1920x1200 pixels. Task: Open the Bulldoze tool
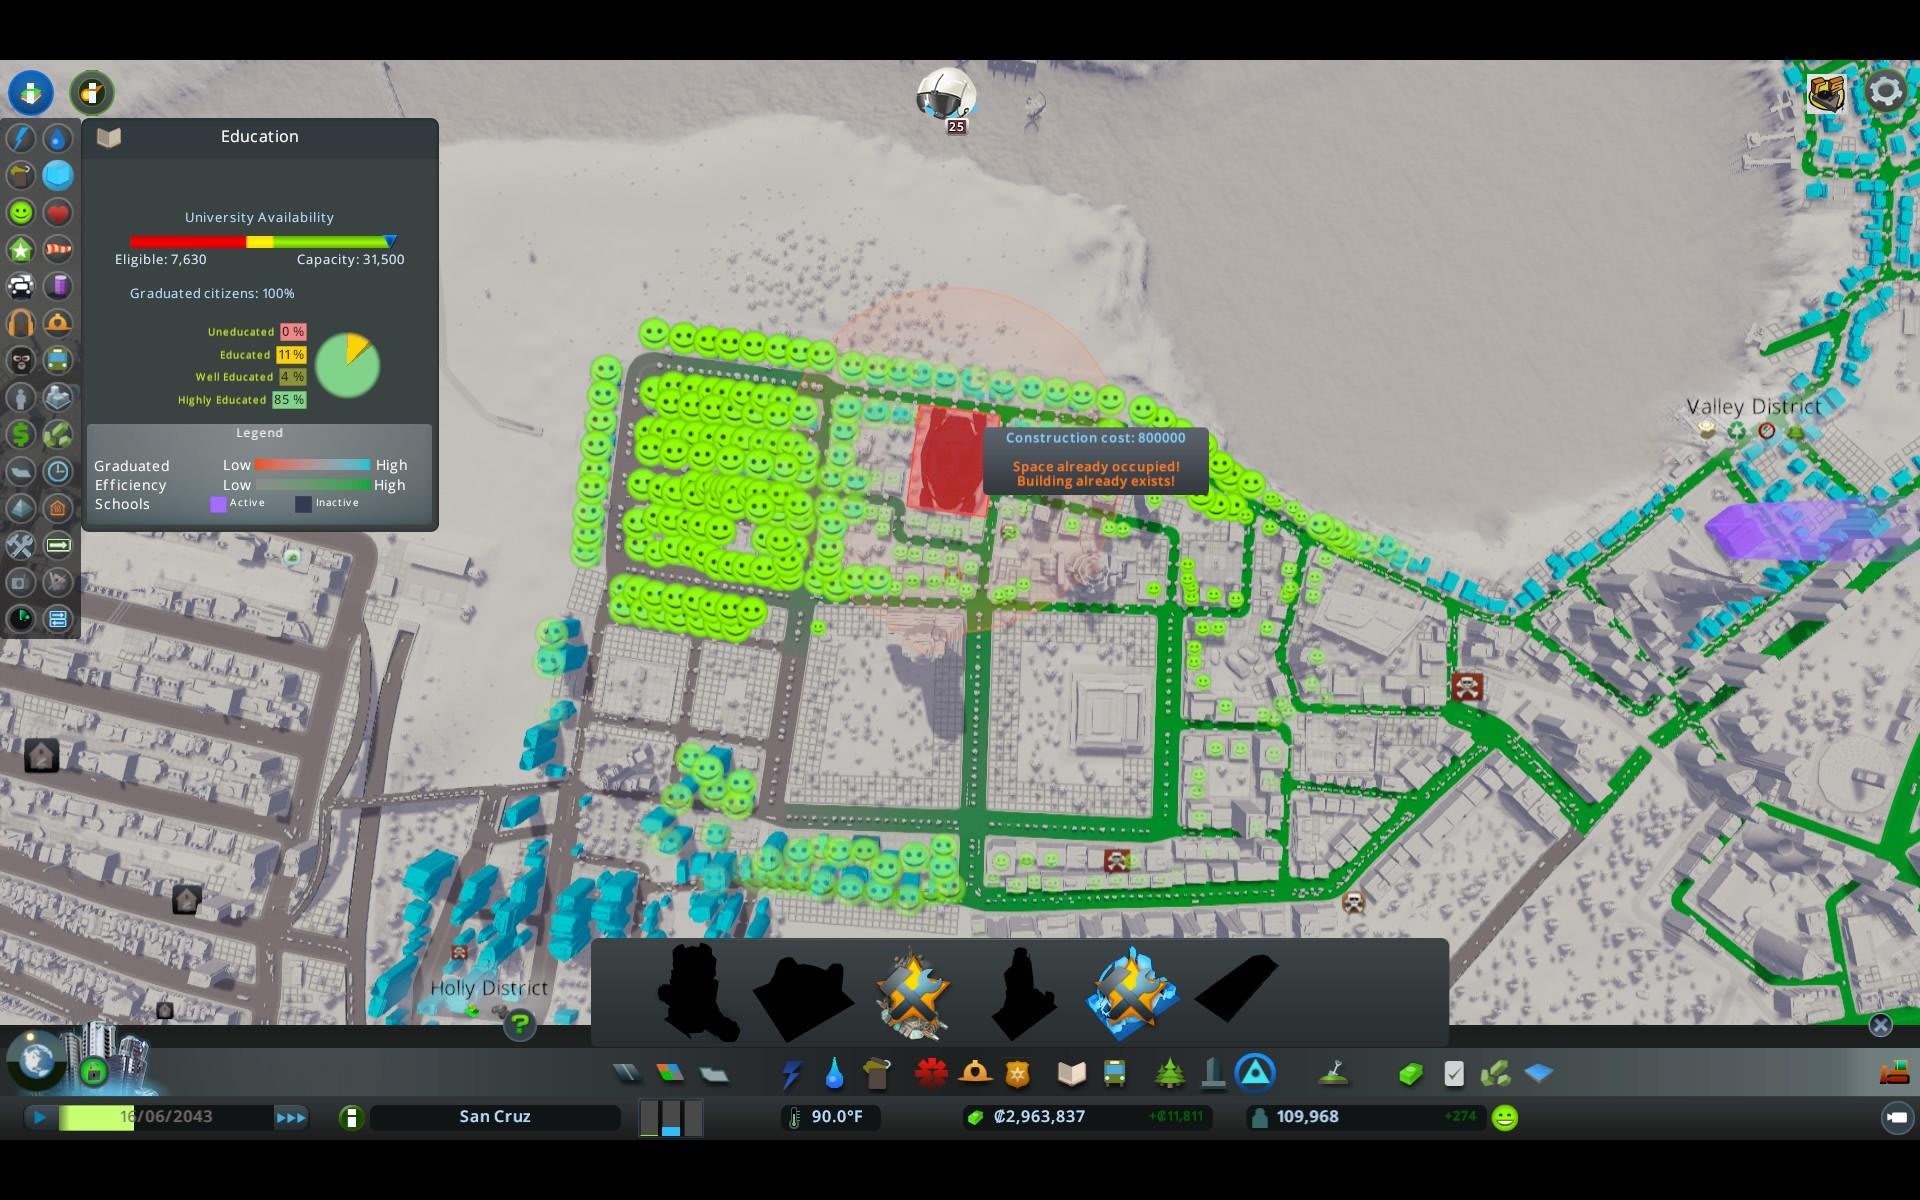1894,1074
